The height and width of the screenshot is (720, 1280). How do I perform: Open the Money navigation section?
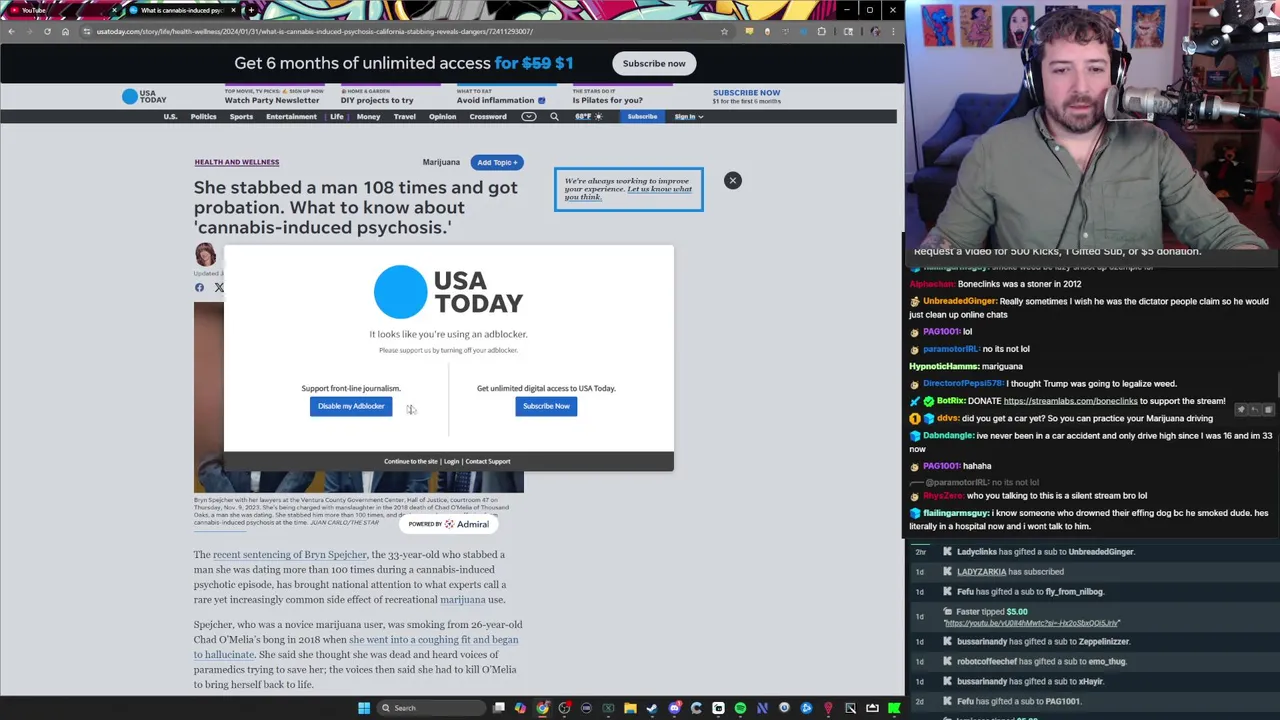pos(368,117)
